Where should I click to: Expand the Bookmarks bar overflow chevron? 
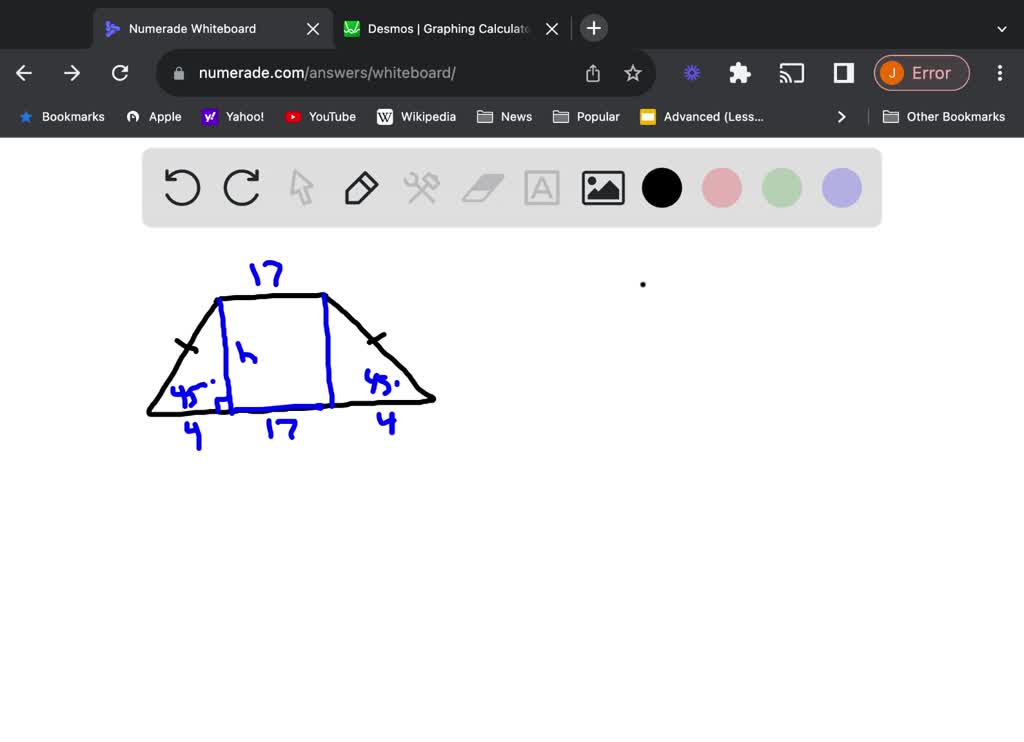tap(842, 116)
